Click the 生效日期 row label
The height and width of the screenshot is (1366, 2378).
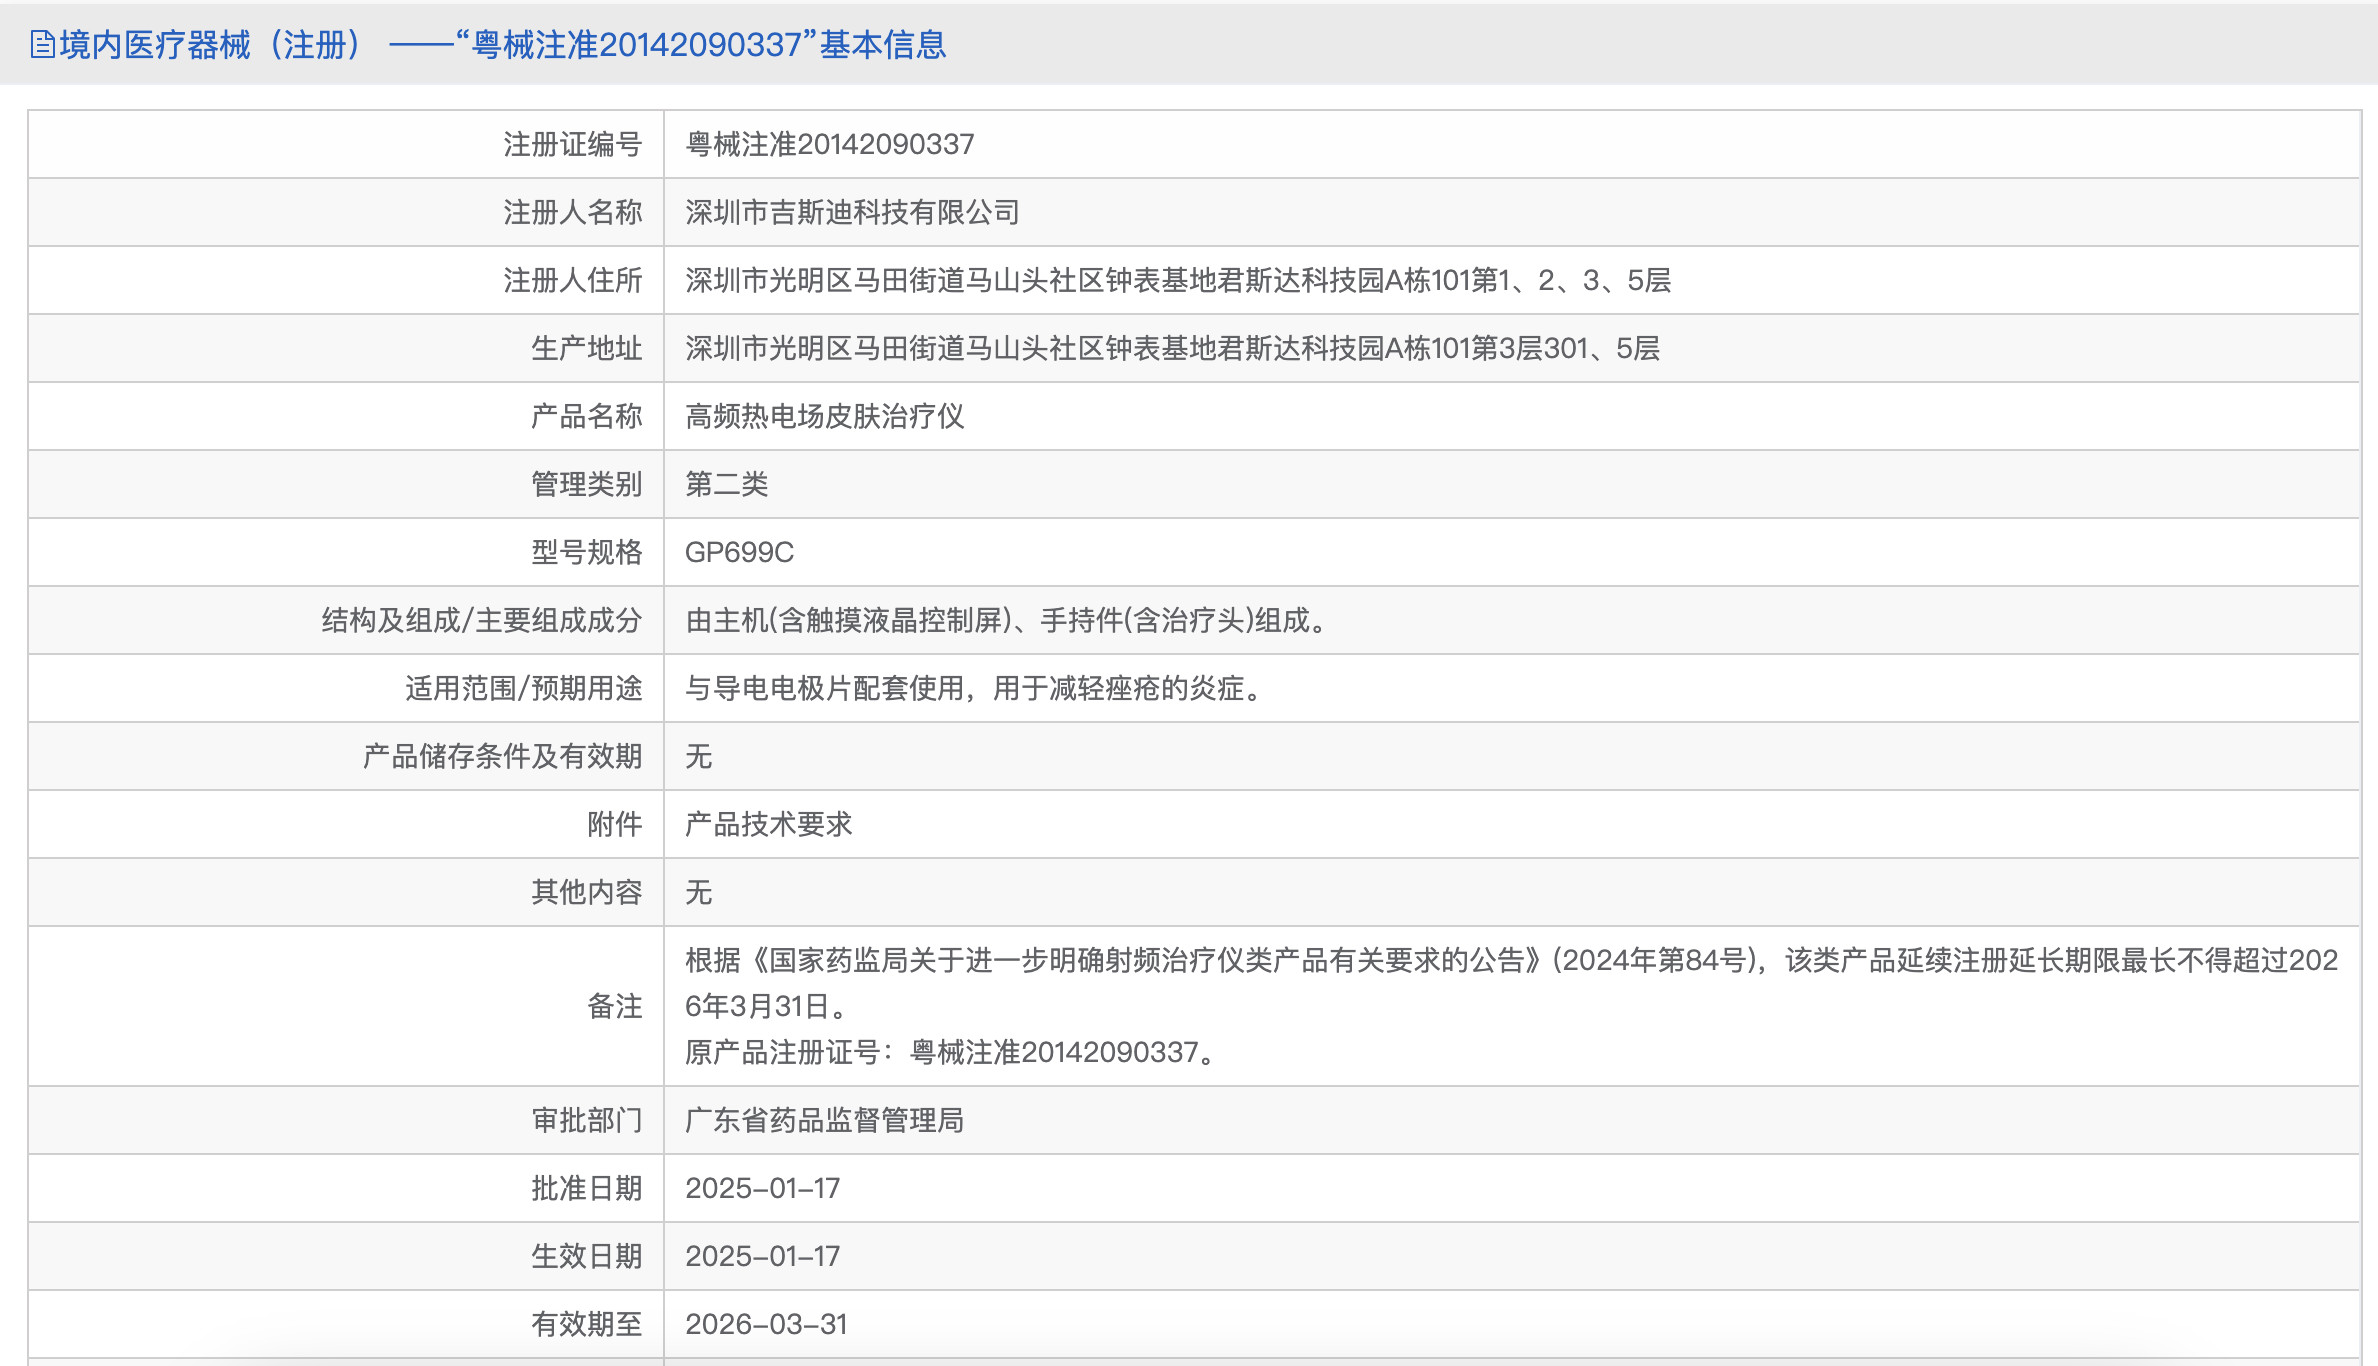click(589, 1256)
